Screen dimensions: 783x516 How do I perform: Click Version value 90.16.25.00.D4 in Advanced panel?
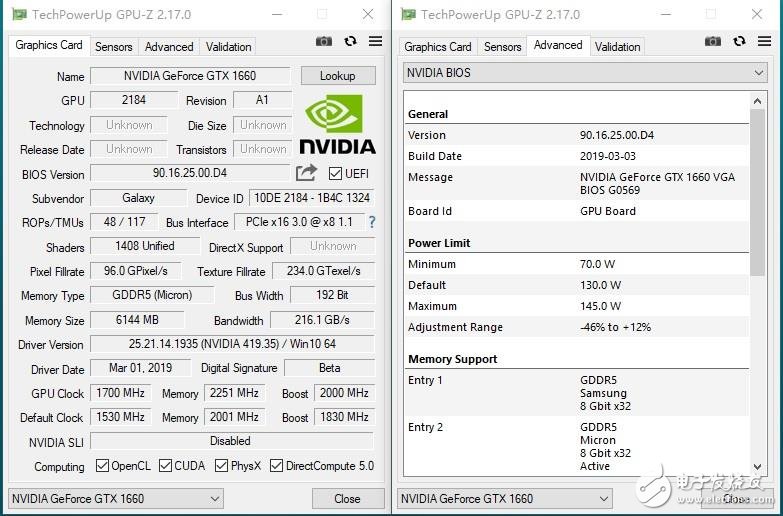(x=617, y=135)
